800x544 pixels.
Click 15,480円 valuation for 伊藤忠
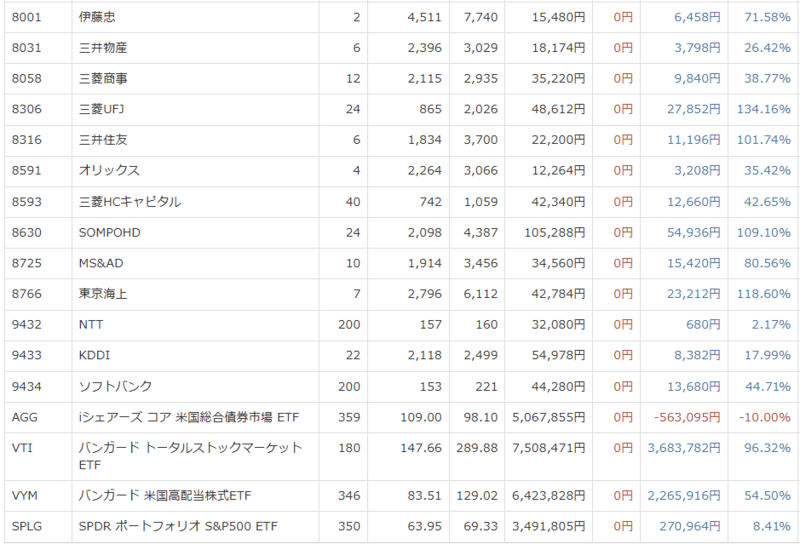(x=558, y=17)
